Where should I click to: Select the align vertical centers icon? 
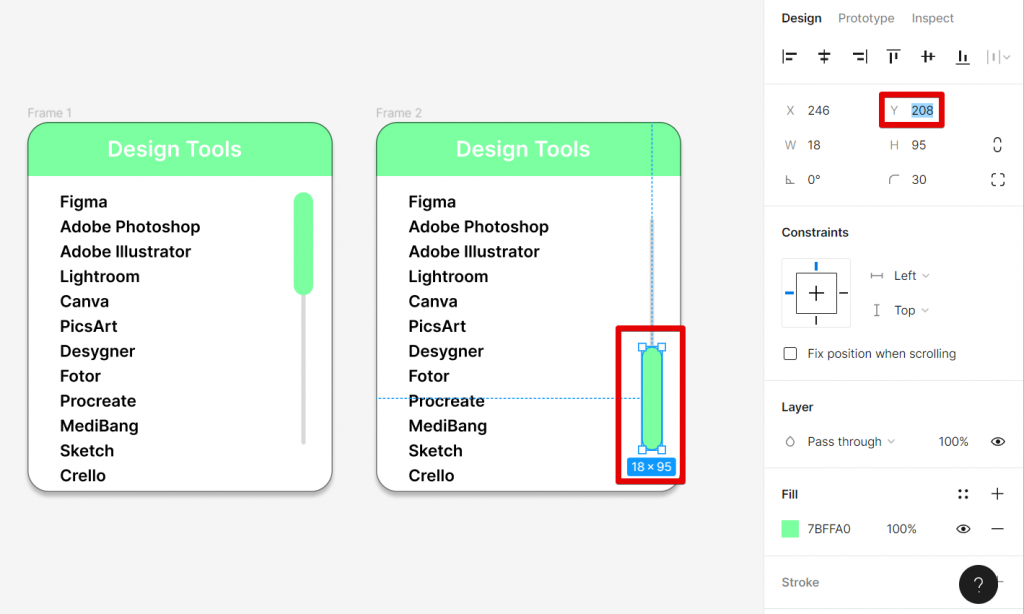[x=928, y=57]
